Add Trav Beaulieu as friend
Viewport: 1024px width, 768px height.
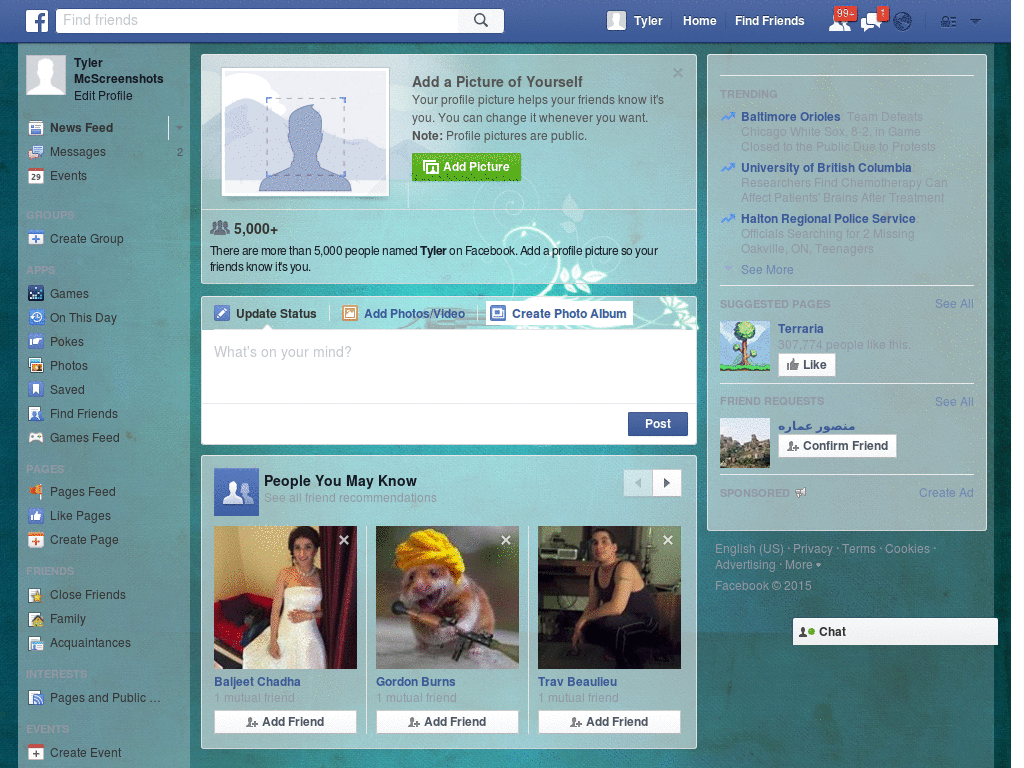click(609, 722)
